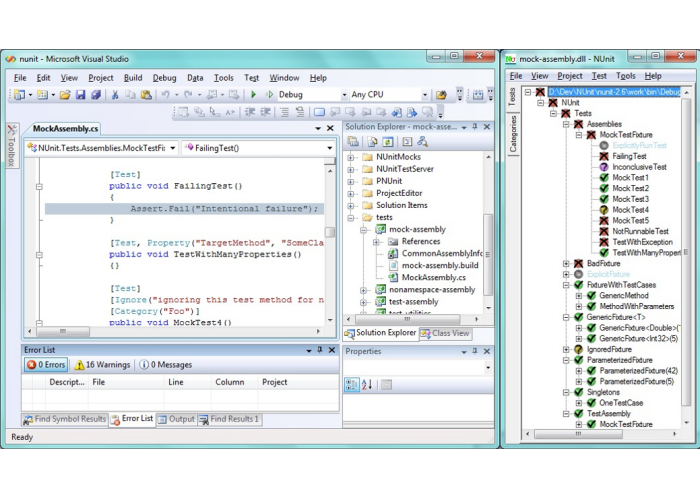Select MockTest4 in NUnit tree
This screenshot has height=500, width=700.
(630, 210)
